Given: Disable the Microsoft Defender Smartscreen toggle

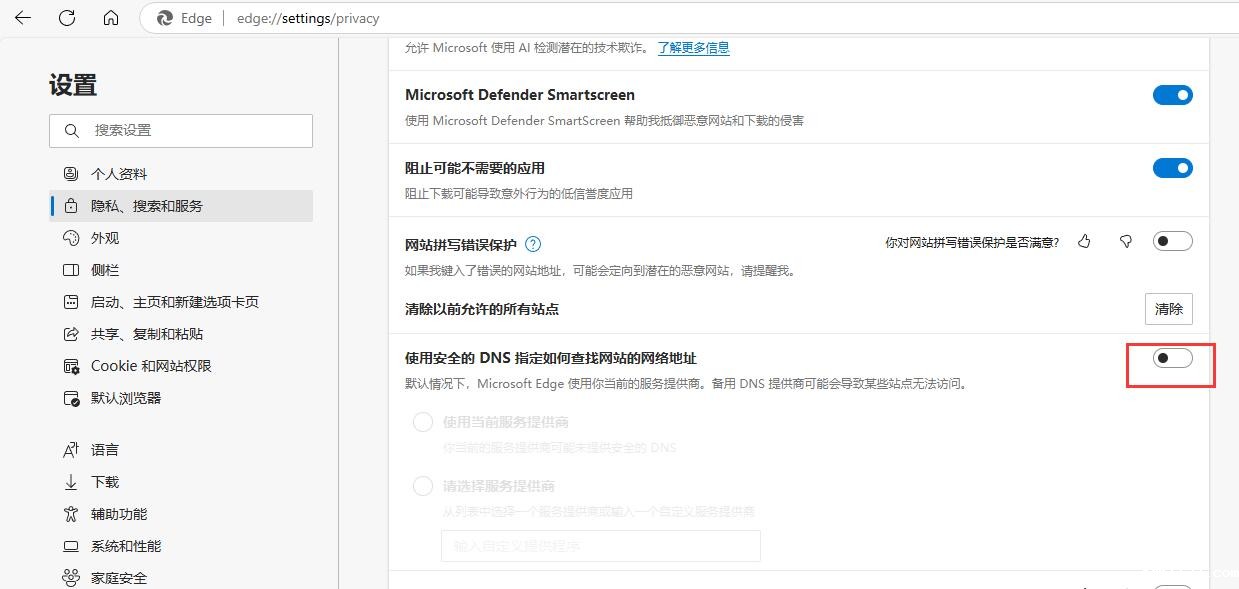Looking at the screenshot, I should coord(1173,95).
